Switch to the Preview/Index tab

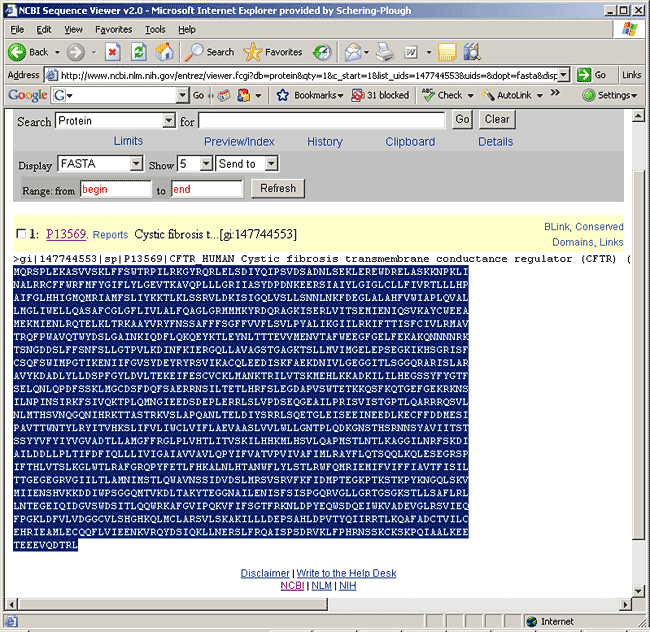click(x=239, y=142)
